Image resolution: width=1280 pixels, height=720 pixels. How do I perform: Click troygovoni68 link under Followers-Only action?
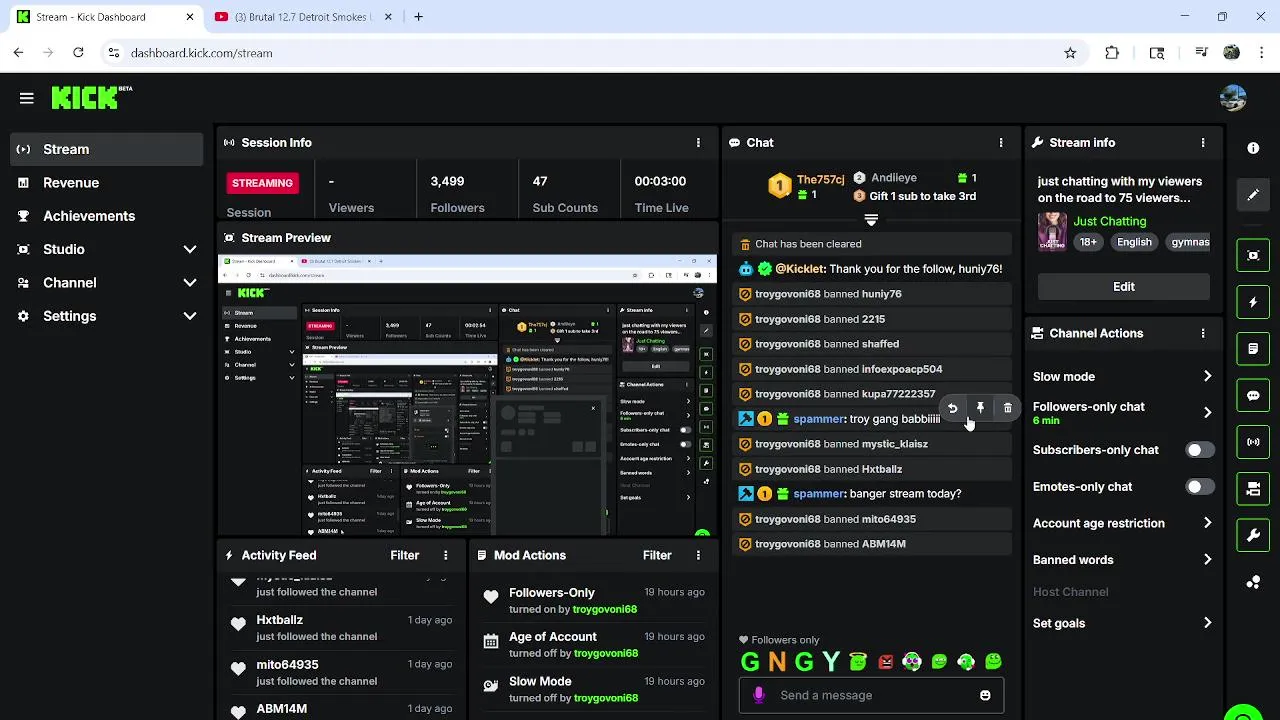[x=605, y=610]
